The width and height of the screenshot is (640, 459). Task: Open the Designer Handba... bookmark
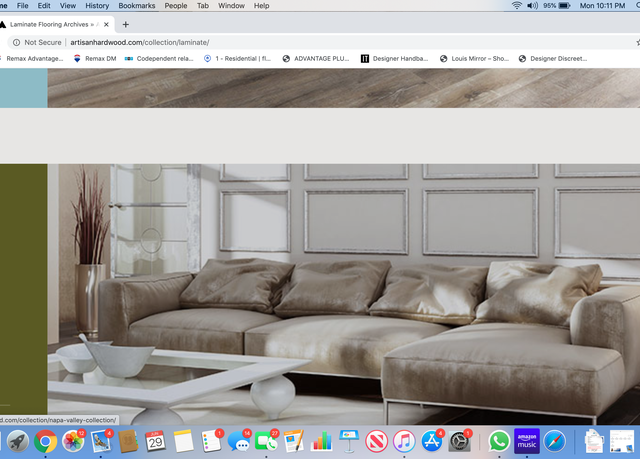[x=394, y=59]
